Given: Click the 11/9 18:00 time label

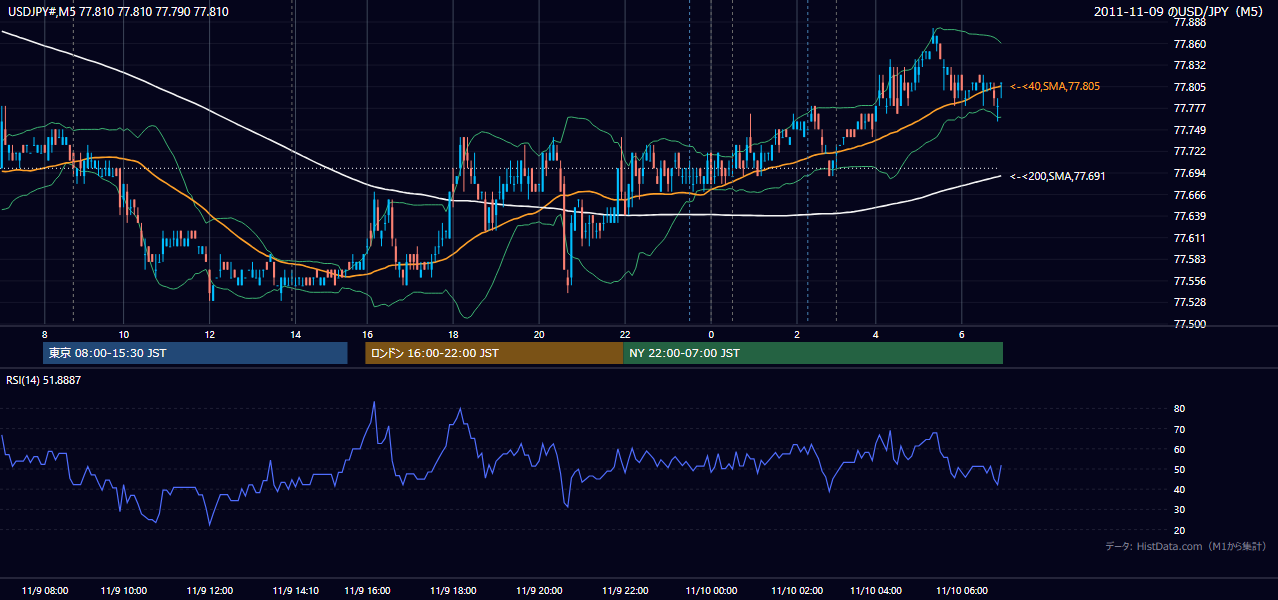Looking at the screenshot, I should tap(452, 590).
